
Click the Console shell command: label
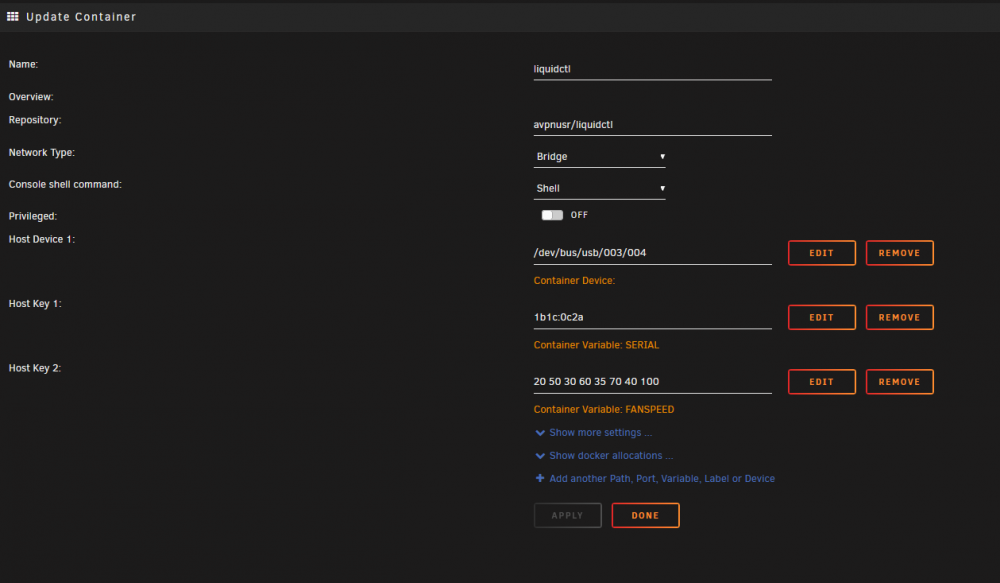pos(65,184)
